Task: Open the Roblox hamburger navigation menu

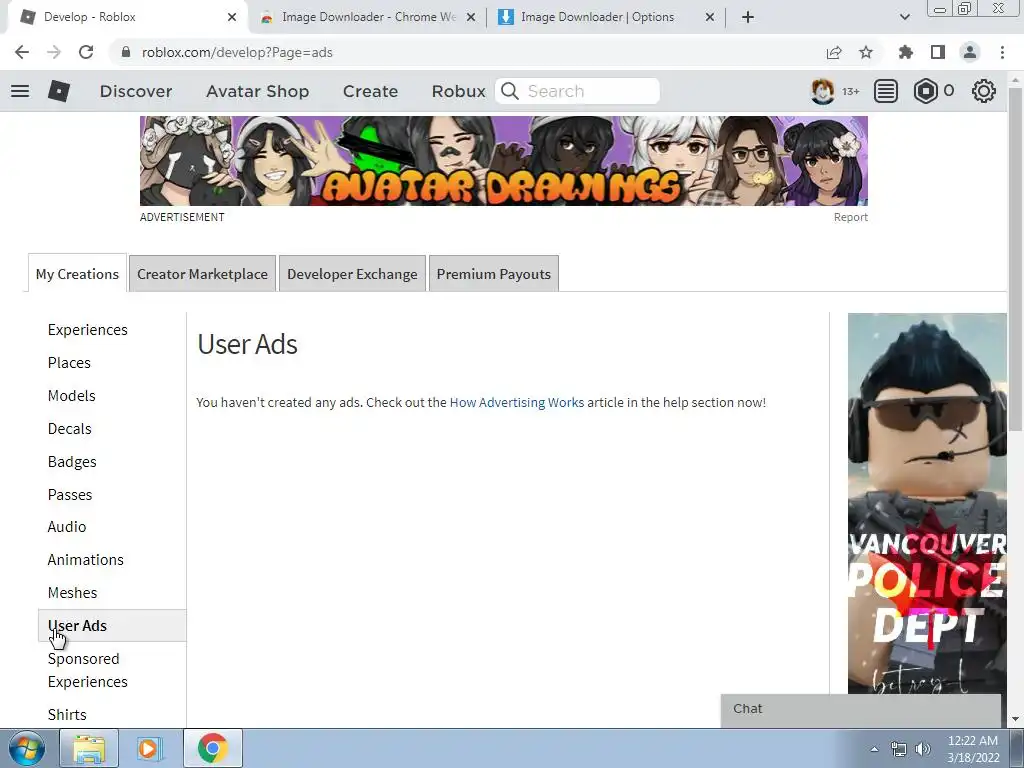Action: point(20,91)
